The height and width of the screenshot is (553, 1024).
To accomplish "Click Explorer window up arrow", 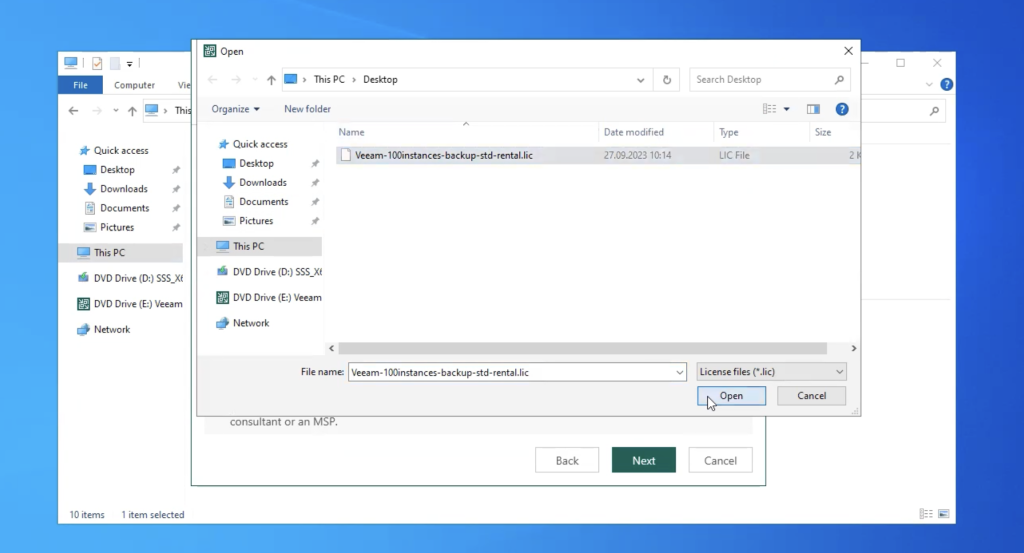I will [x=132, y=111].
